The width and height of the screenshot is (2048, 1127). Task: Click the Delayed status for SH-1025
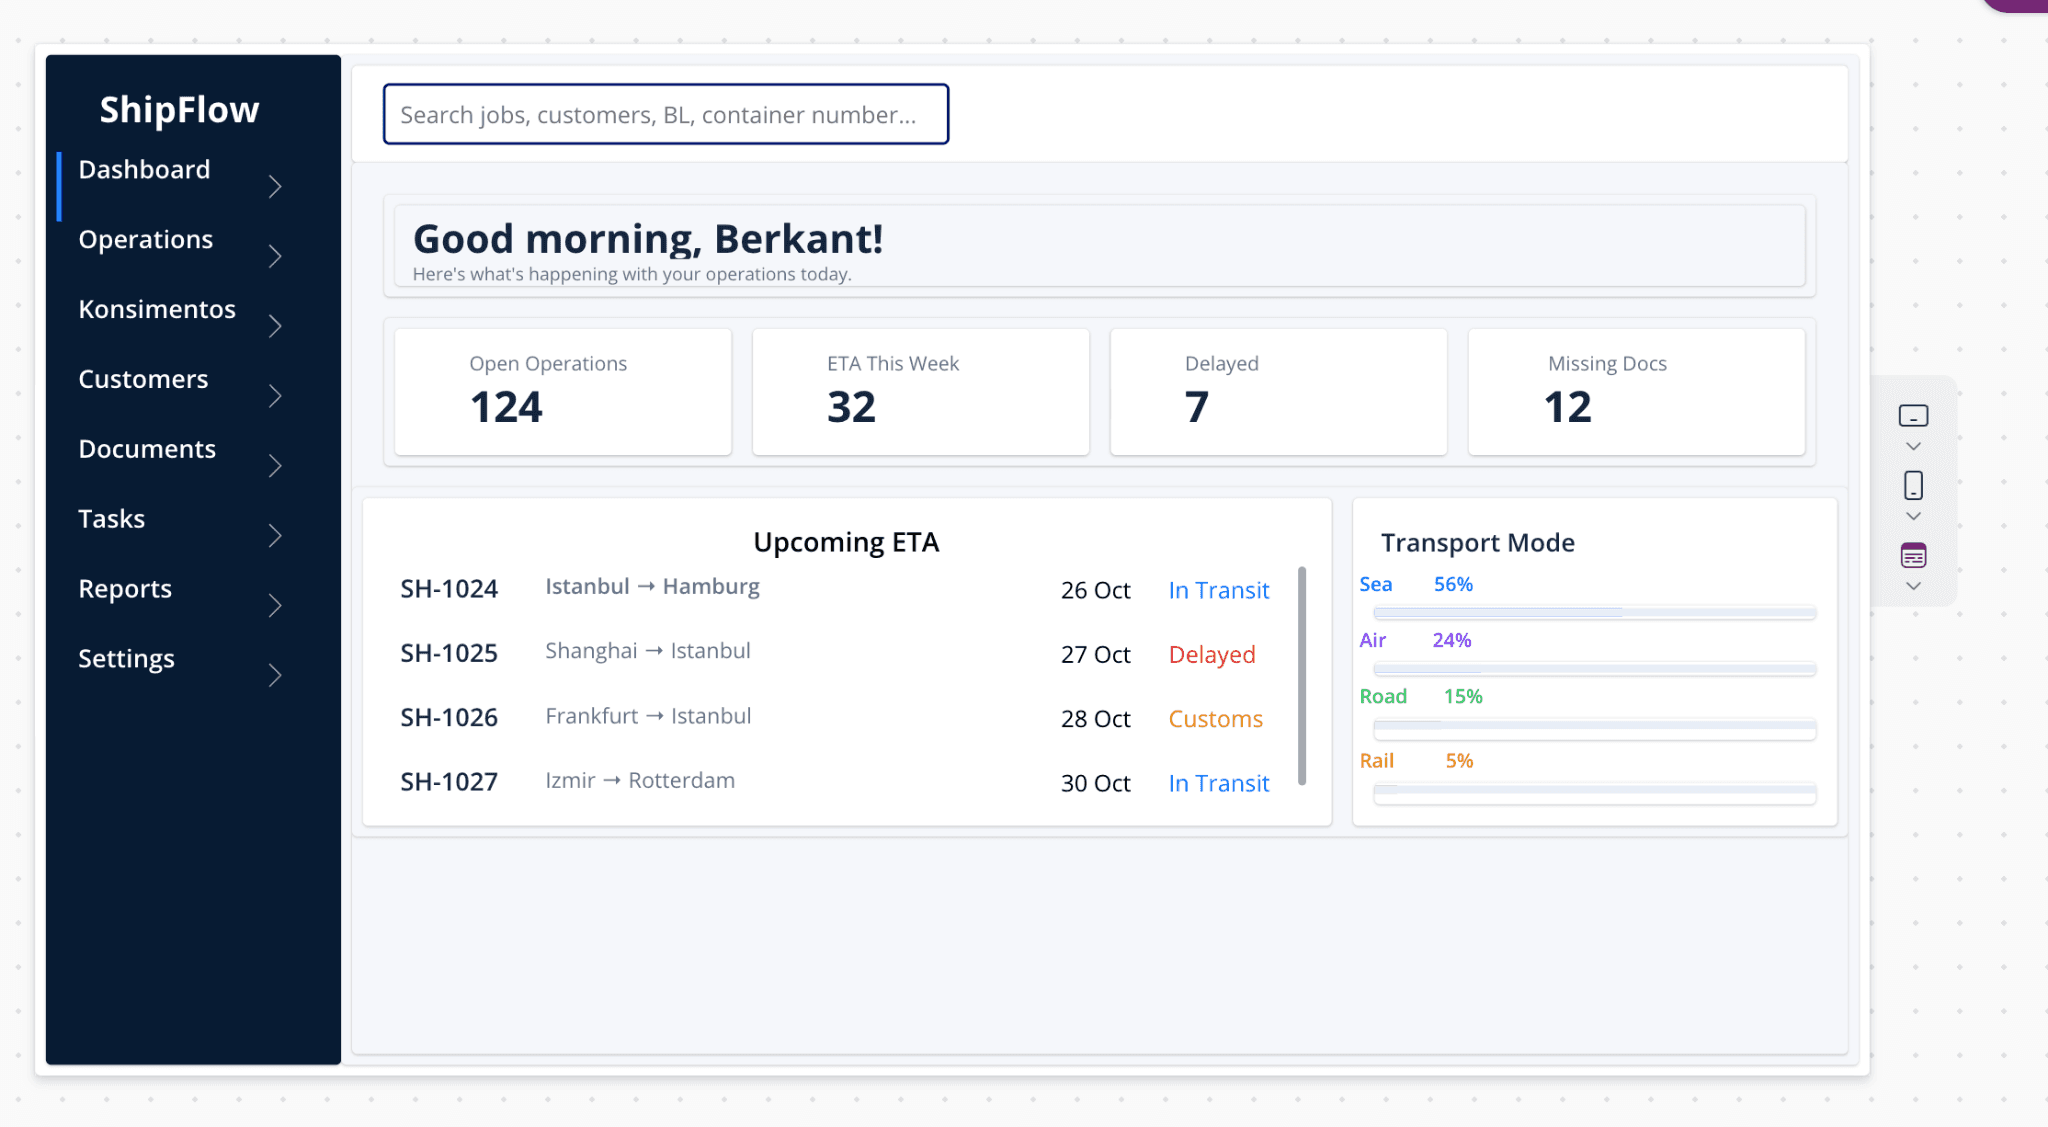(1212, 654)
